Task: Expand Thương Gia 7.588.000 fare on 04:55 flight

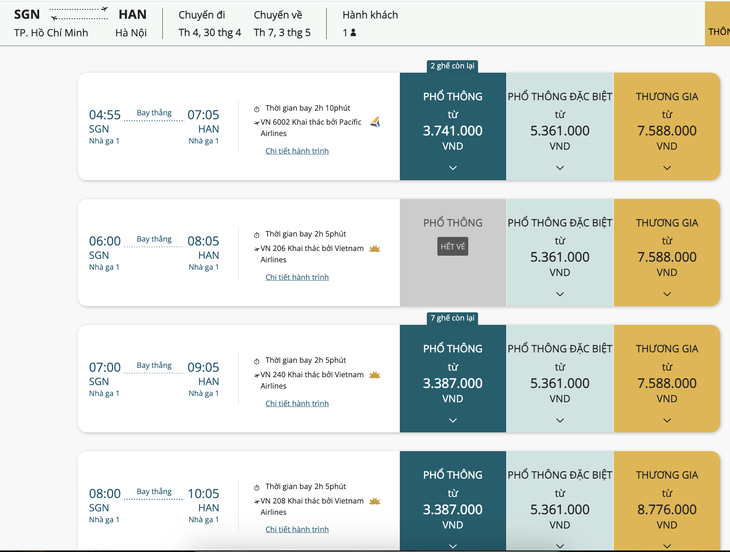Action: pos(667,168)
